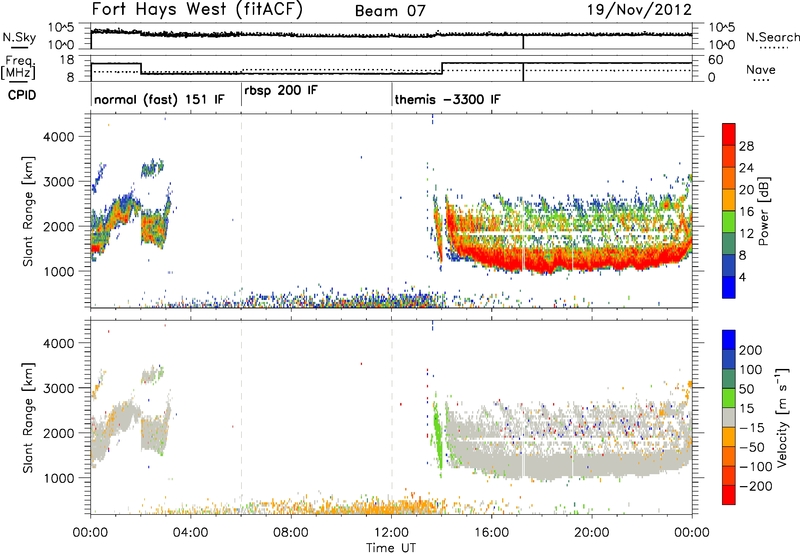Click 'rbsp 200 IF' text
Screen dimensions: 800x554
tap(281, 91)
